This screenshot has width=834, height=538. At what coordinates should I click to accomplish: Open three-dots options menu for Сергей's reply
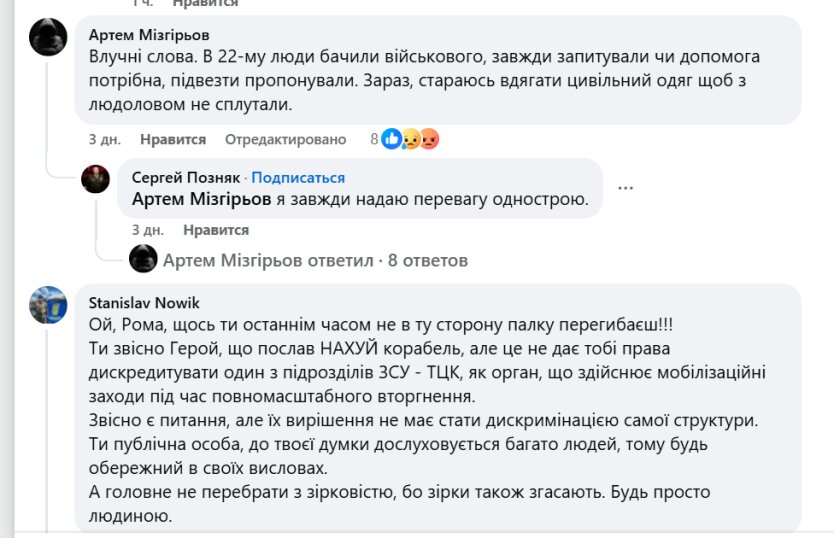pyautogui.click(x=626, y=187)
